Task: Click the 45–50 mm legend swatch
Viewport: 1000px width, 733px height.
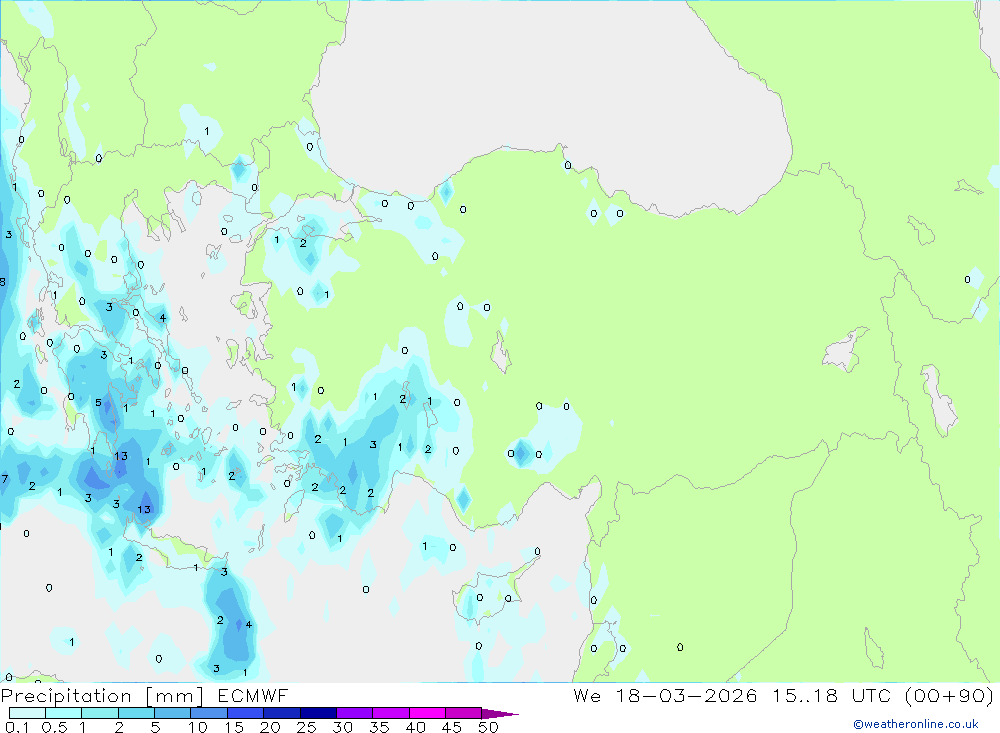Action: click(464, 713)
